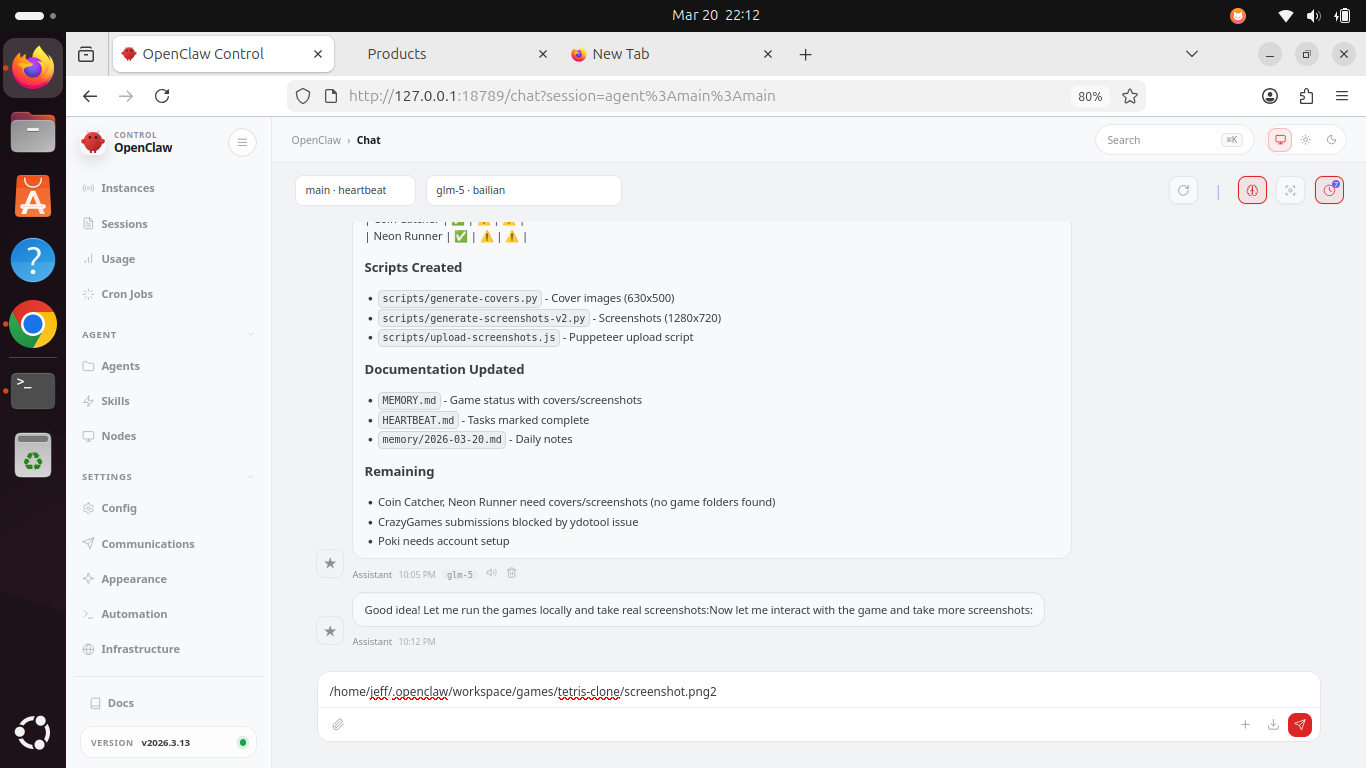
Task: Toggle the brain thinking button
Action: (1252, 190)
